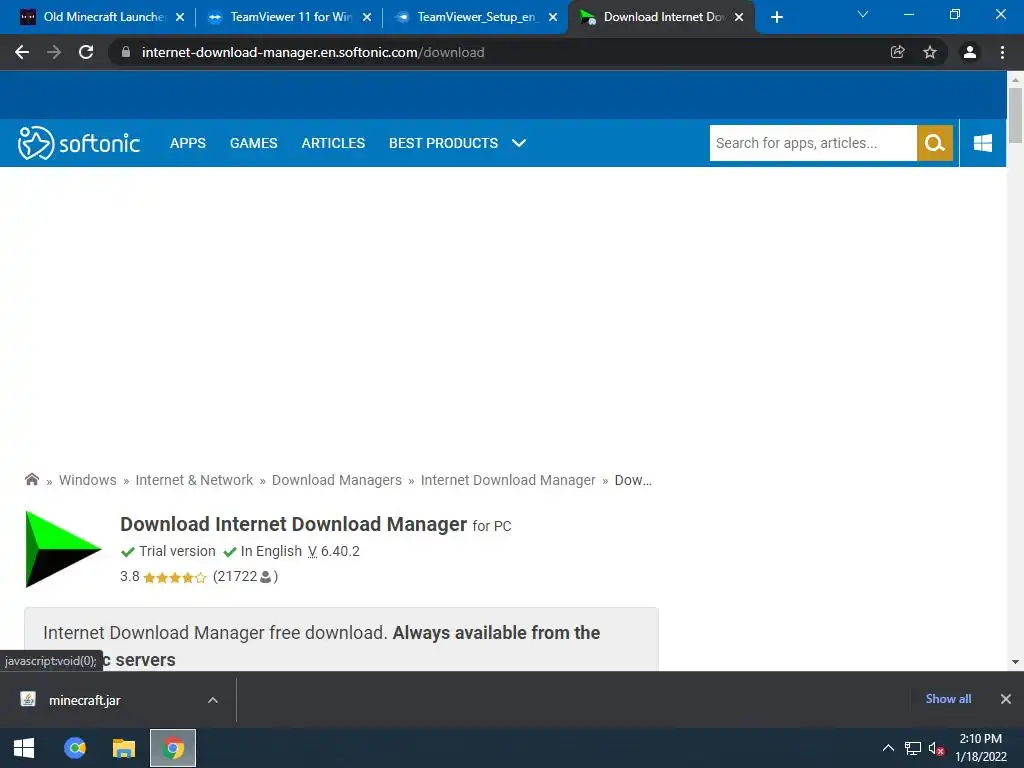Click the padlock site info icon
Viewport: 1024px width, 768px height.
coord(126,52)
